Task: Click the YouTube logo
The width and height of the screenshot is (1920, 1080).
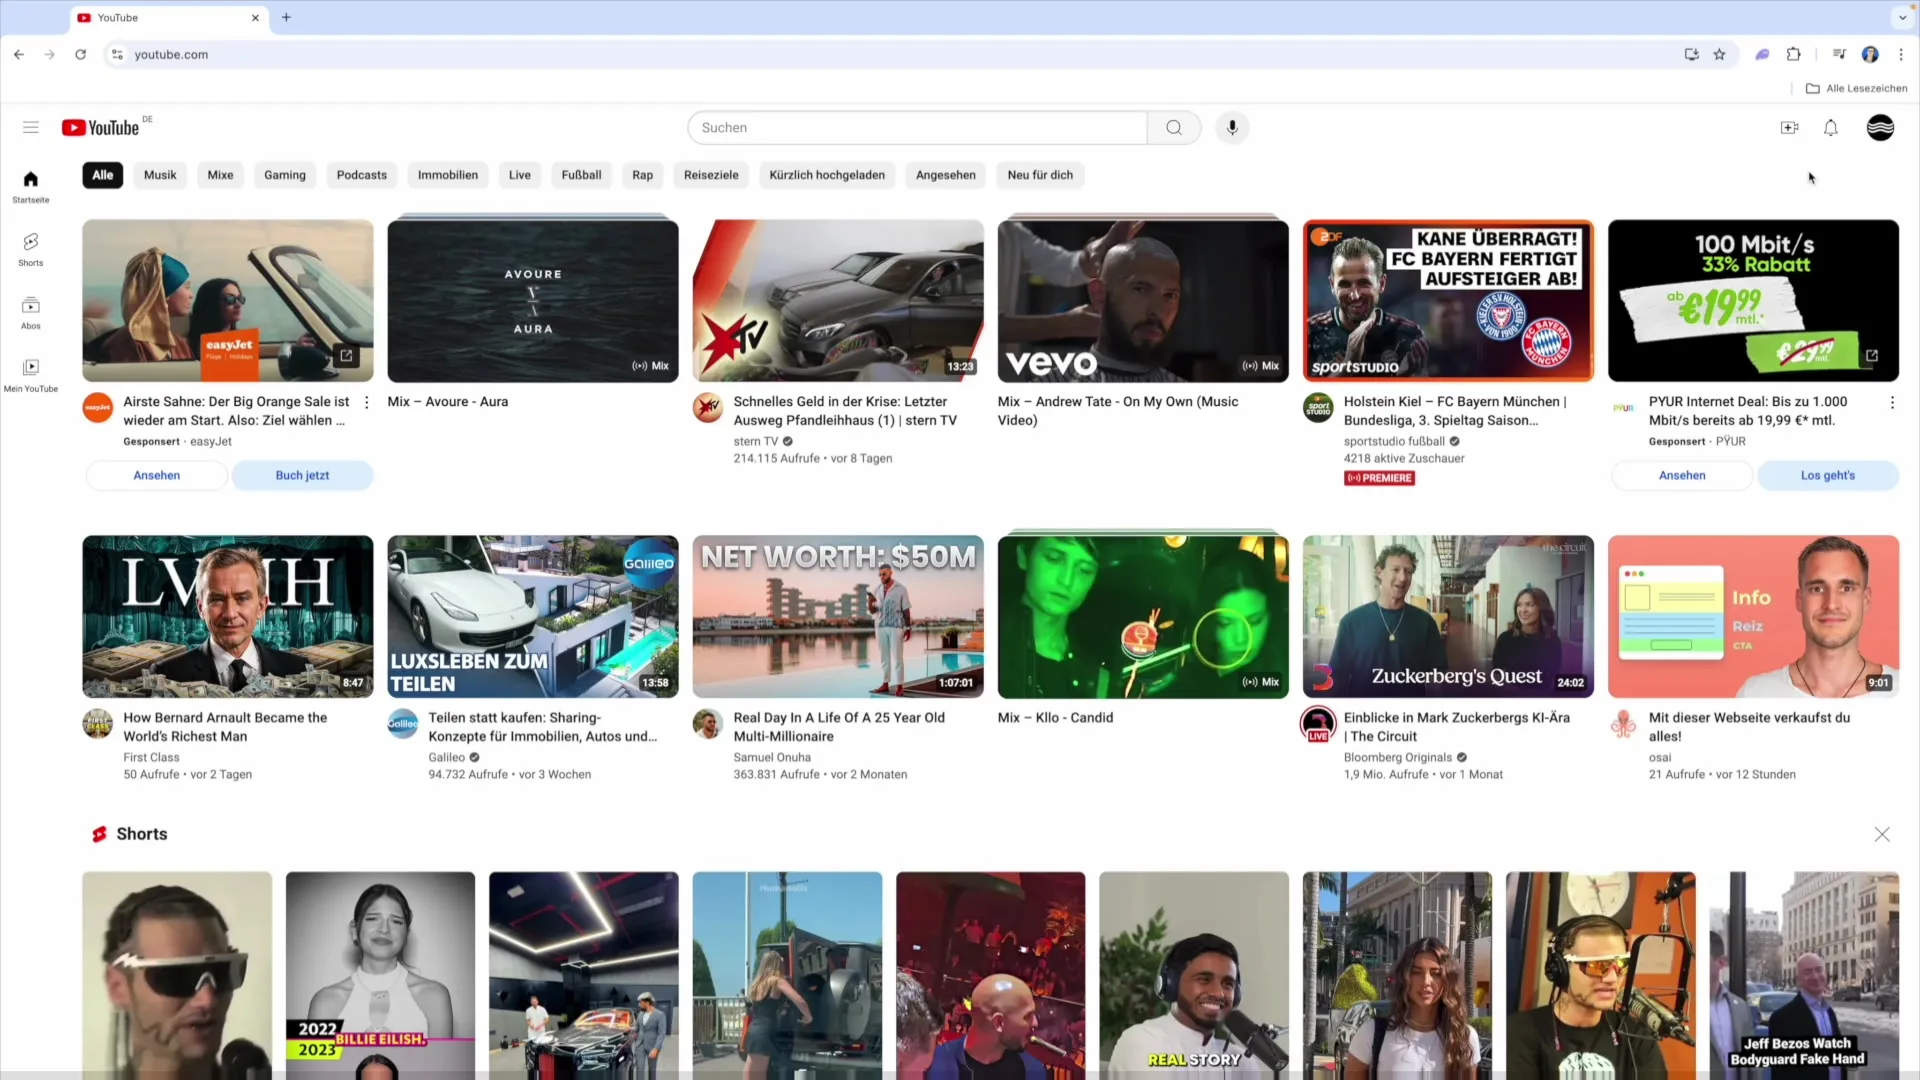Action: pyautogui.click(x=103, y=127)
